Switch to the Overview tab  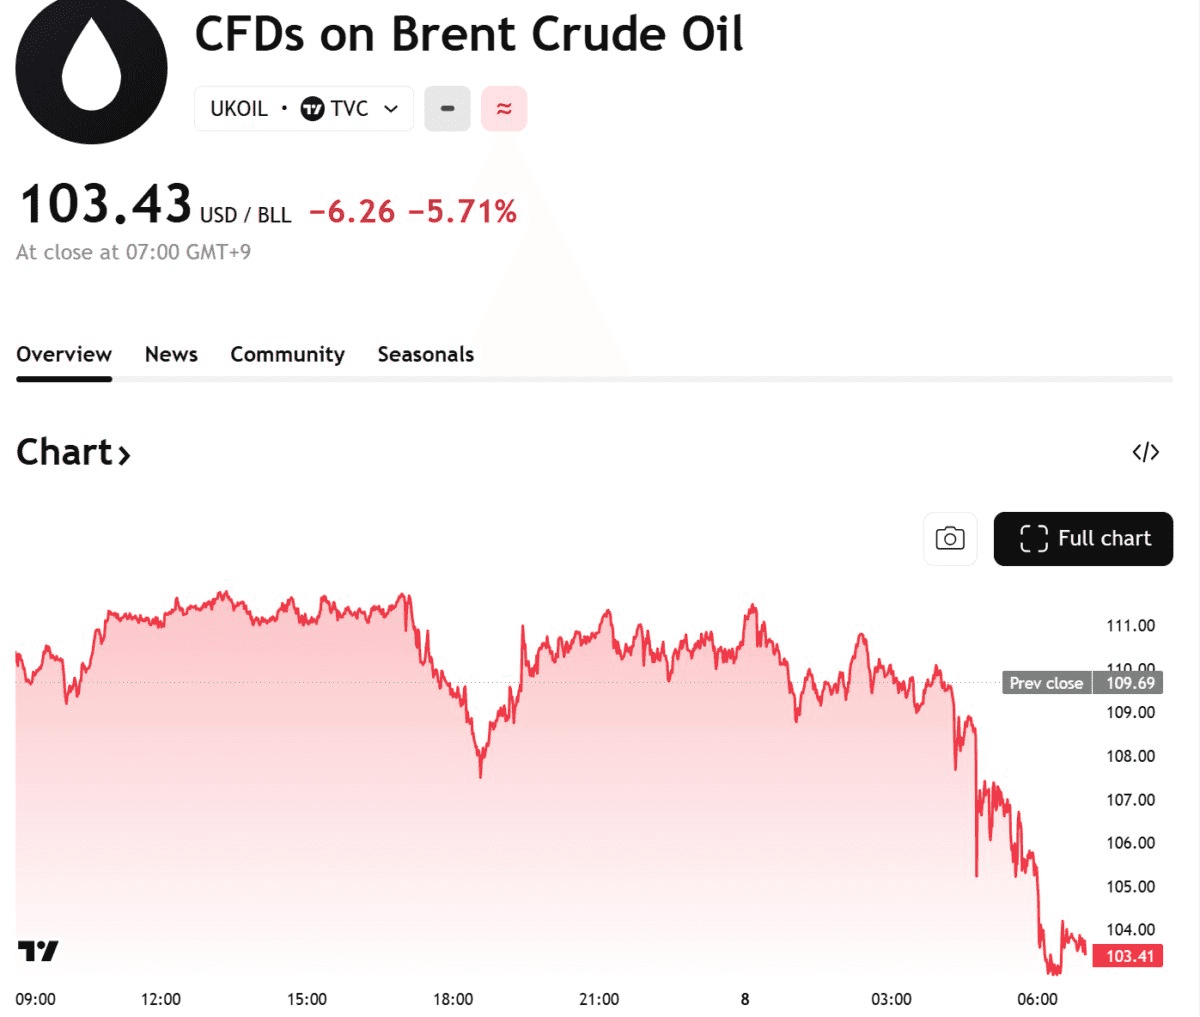(64, 354)
